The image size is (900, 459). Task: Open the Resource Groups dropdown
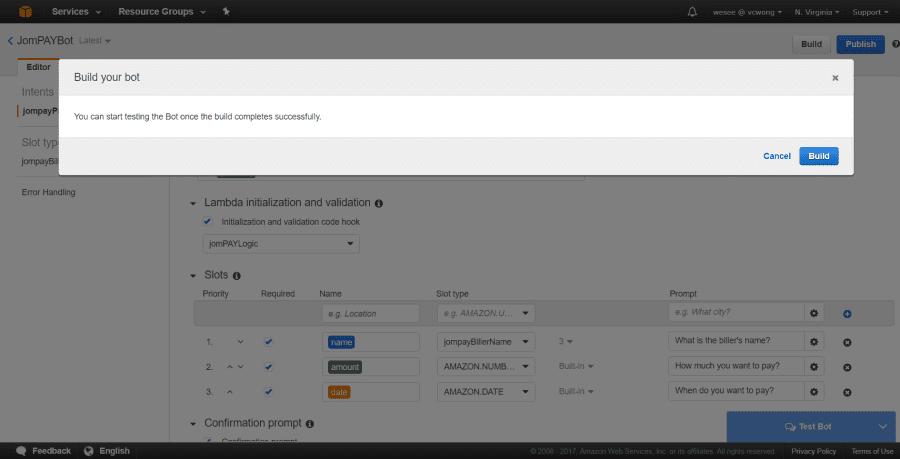coord(162,12)
